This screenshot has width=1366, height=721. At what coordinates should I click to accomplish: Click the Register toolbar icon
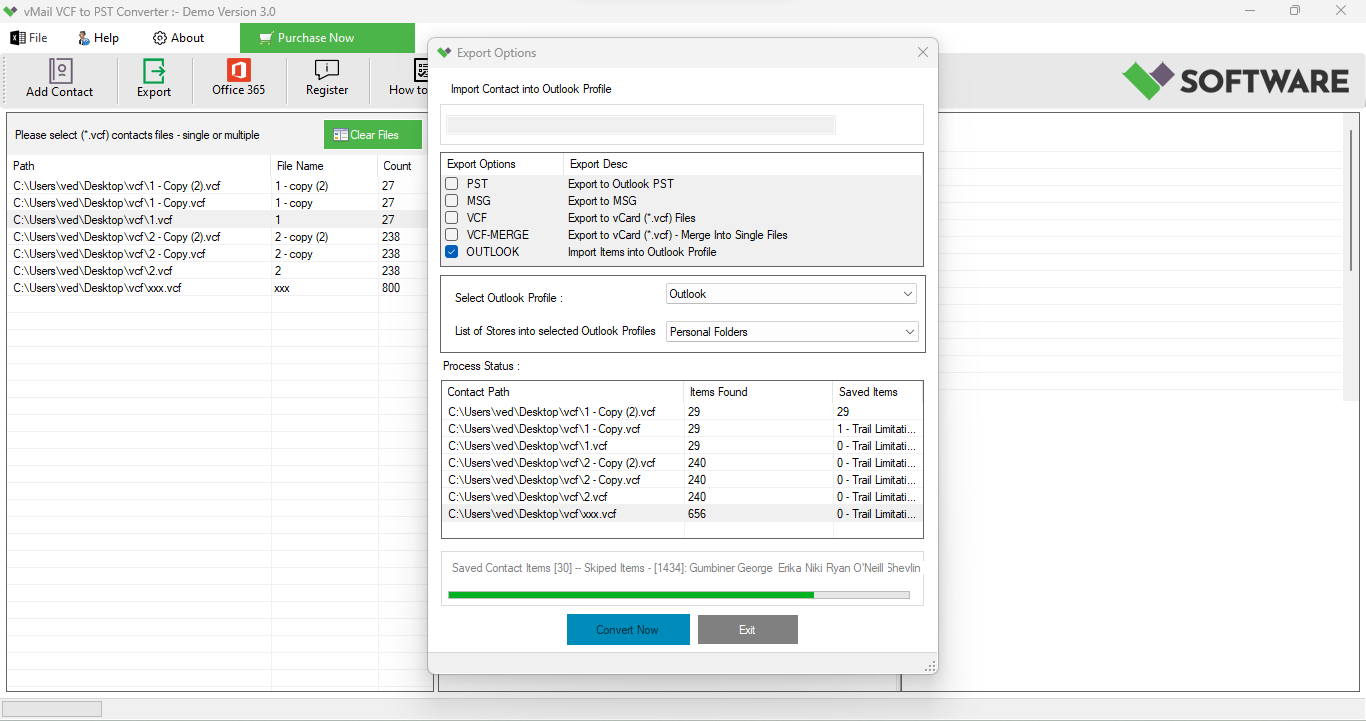[x=327, y=78]
